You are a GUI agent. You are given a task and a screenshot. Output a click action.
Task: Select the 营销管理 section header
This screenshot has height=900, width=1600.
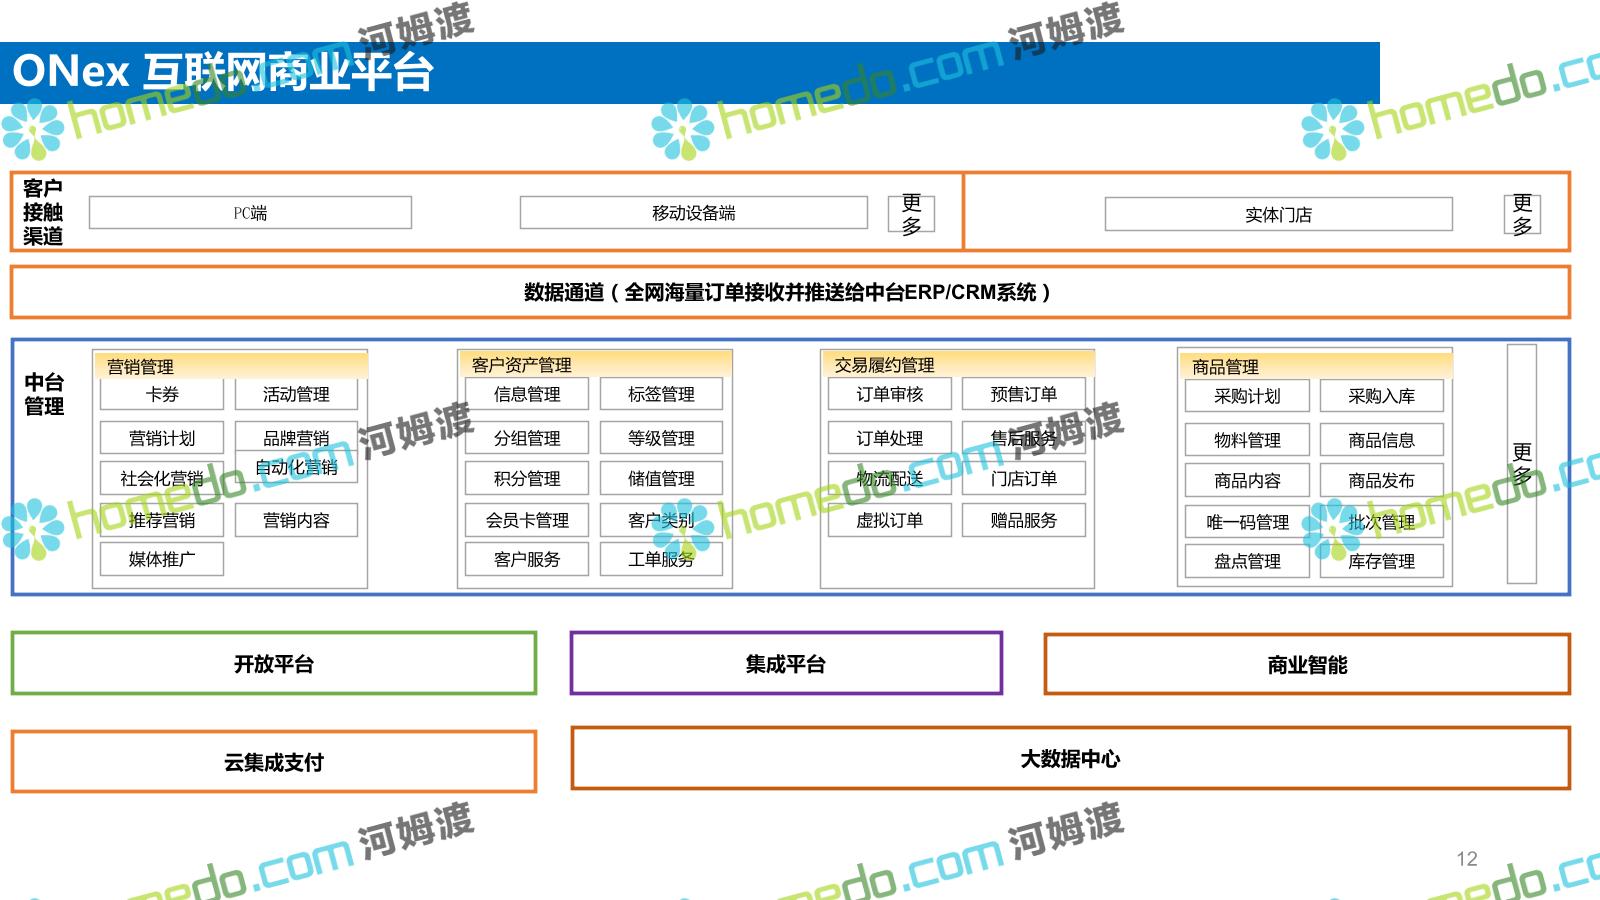(230, 366)
